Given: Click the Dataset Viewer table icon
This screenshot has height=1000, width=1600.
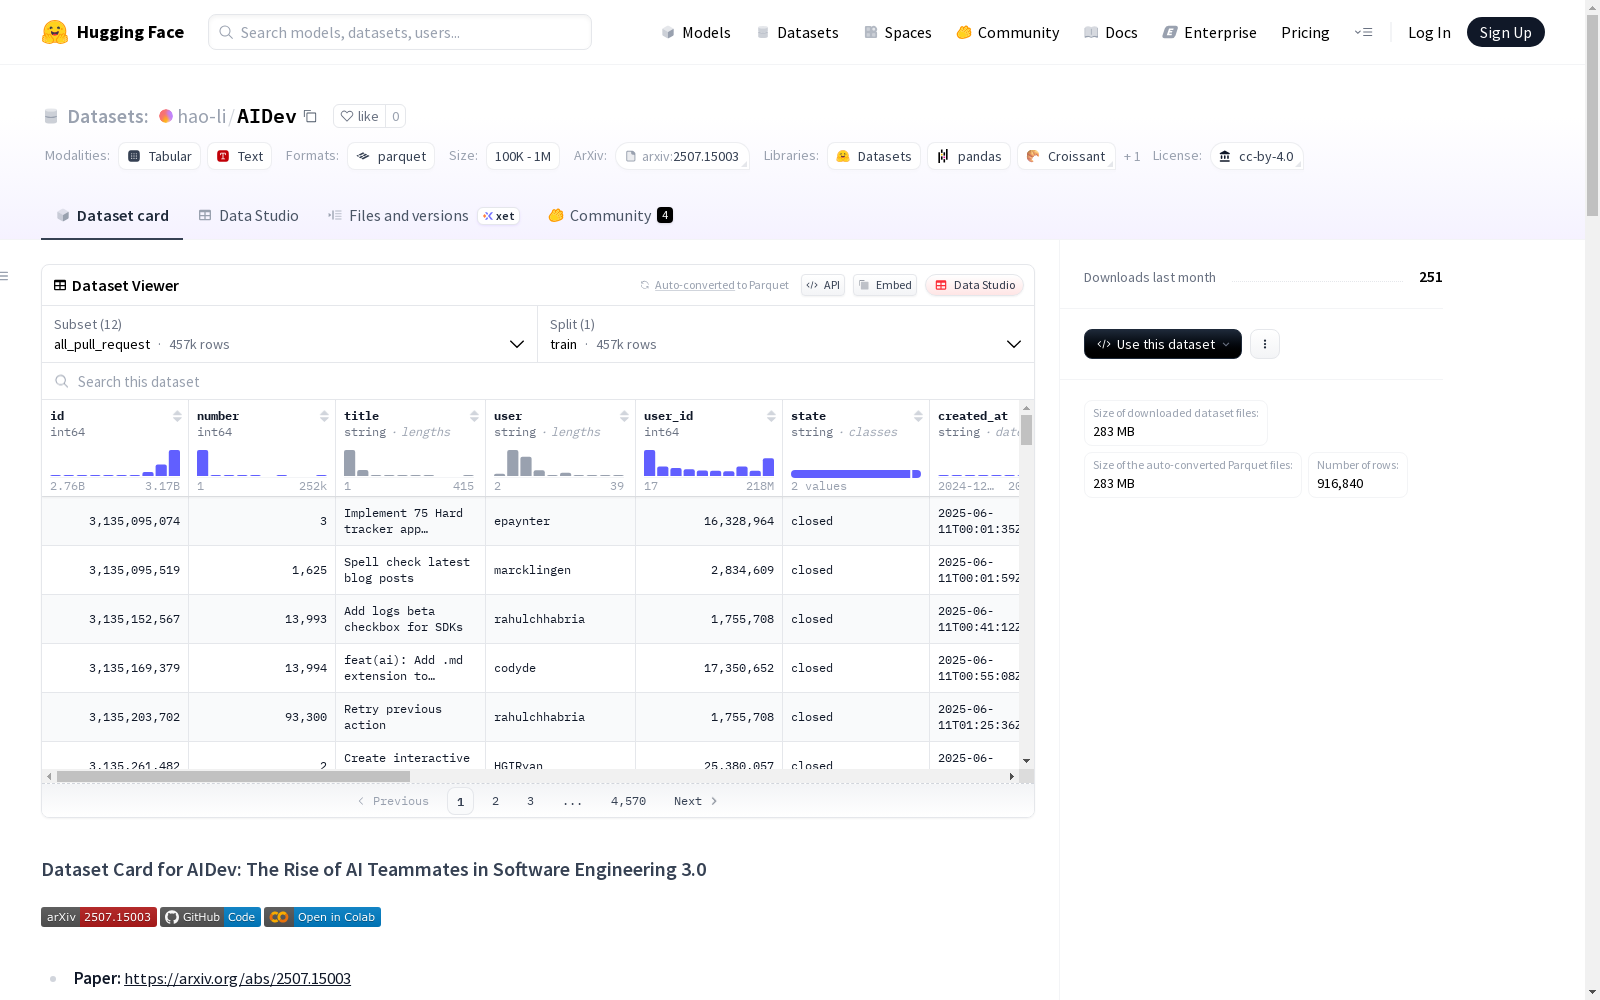Looking at the screenshot, I should pos(60,285).
